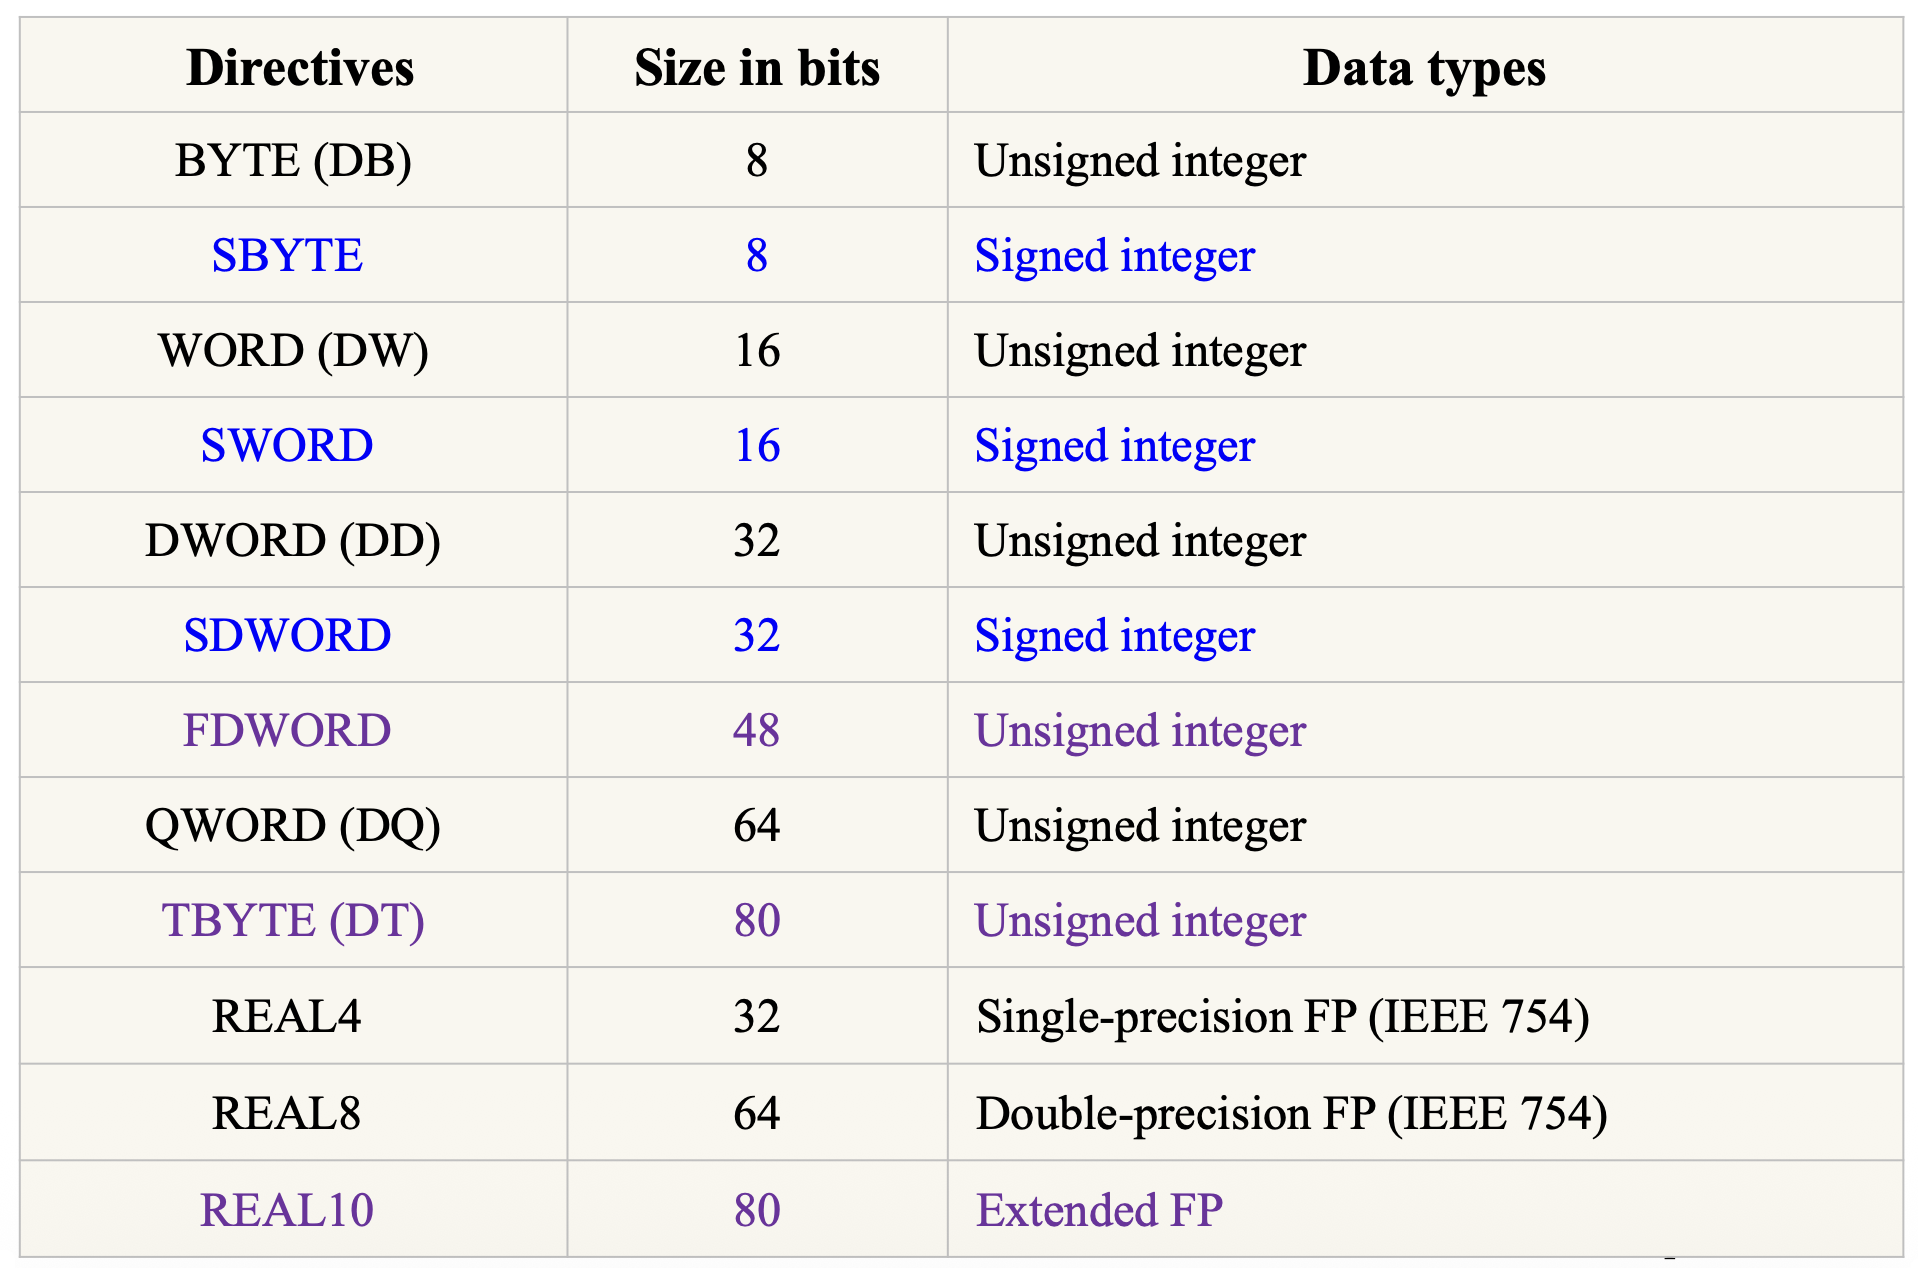Image resolution: width=1918 pixels, height=1268 pixels.
Task: Click the Data types column header
Action: (1423, 68)
